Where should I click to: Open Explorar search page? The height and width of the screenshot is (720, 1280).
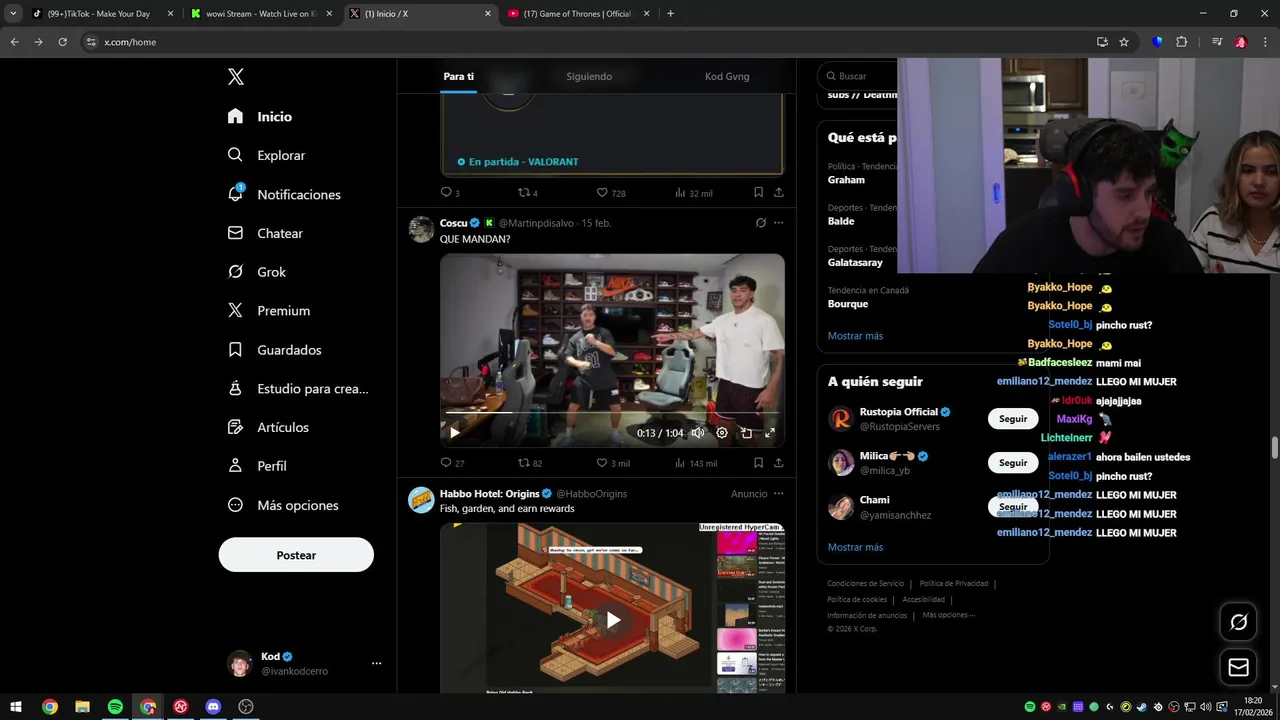pos(266,155)
